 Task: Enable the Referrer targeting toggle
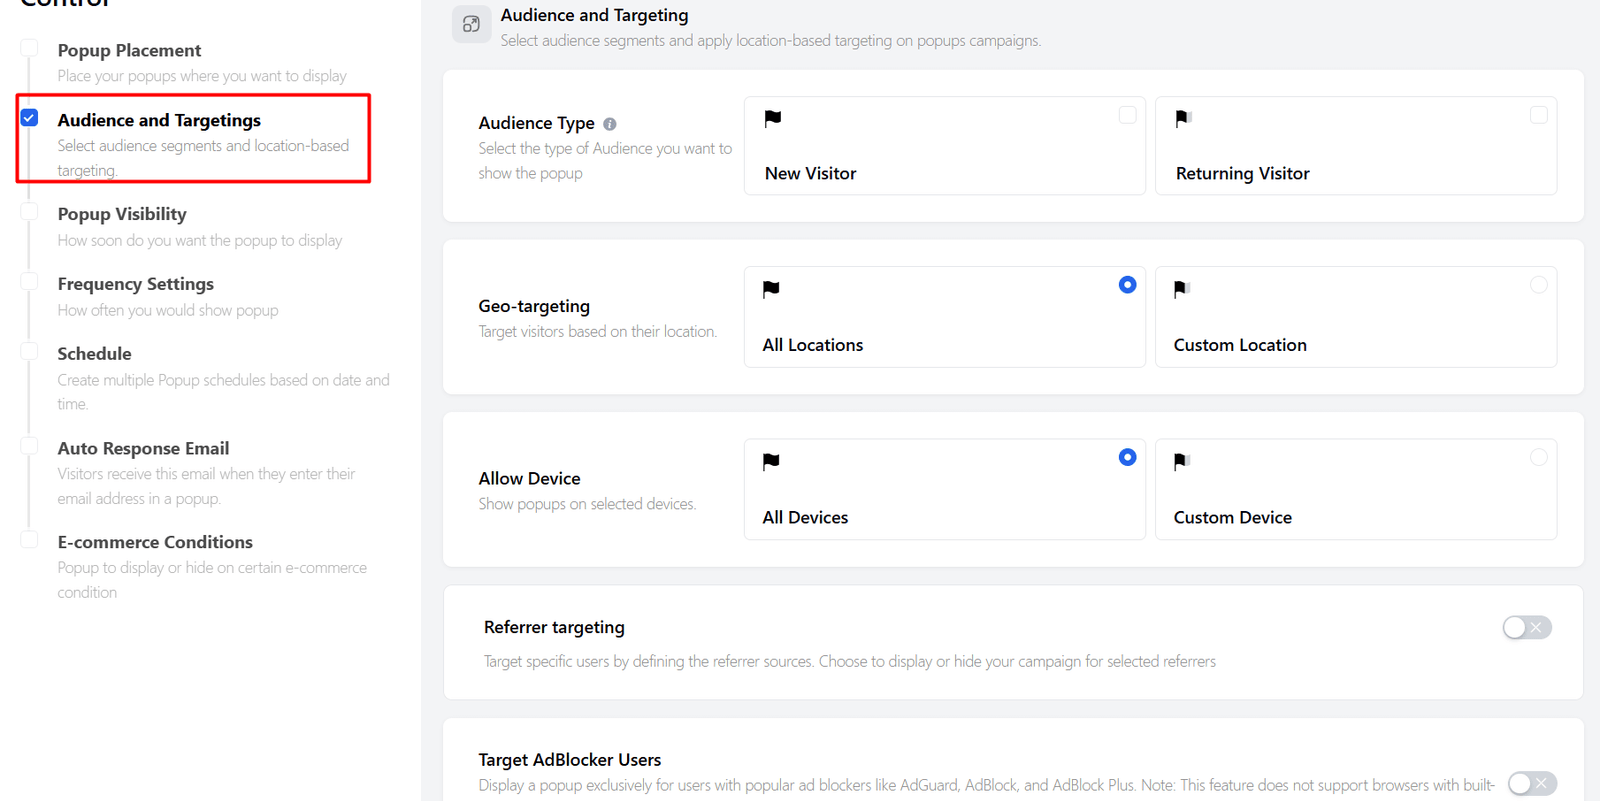1526,627
